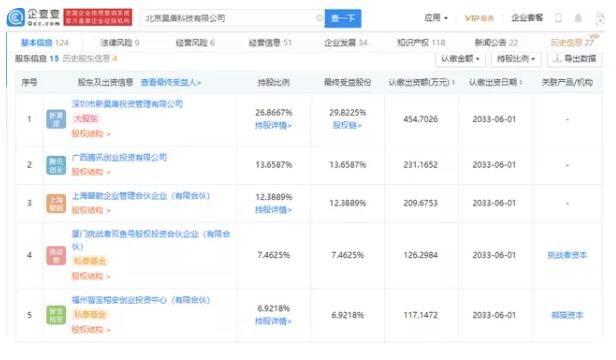This screenshot has height=360, width=616.
Task: Click the green logo badge in row 5
Action: [x=56, y=315]
